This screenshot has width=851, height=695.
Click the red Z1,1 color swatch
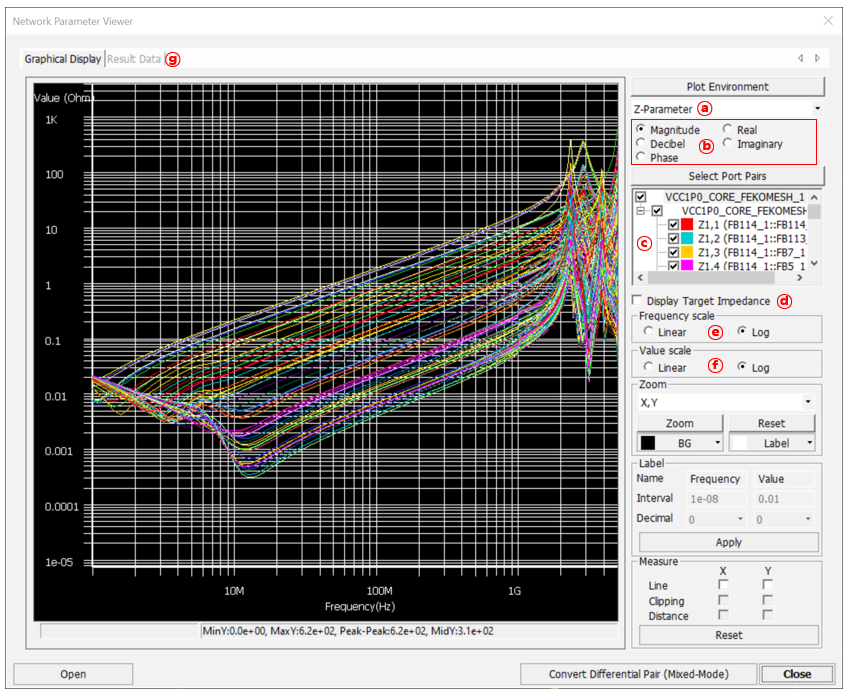click(687, 226)
